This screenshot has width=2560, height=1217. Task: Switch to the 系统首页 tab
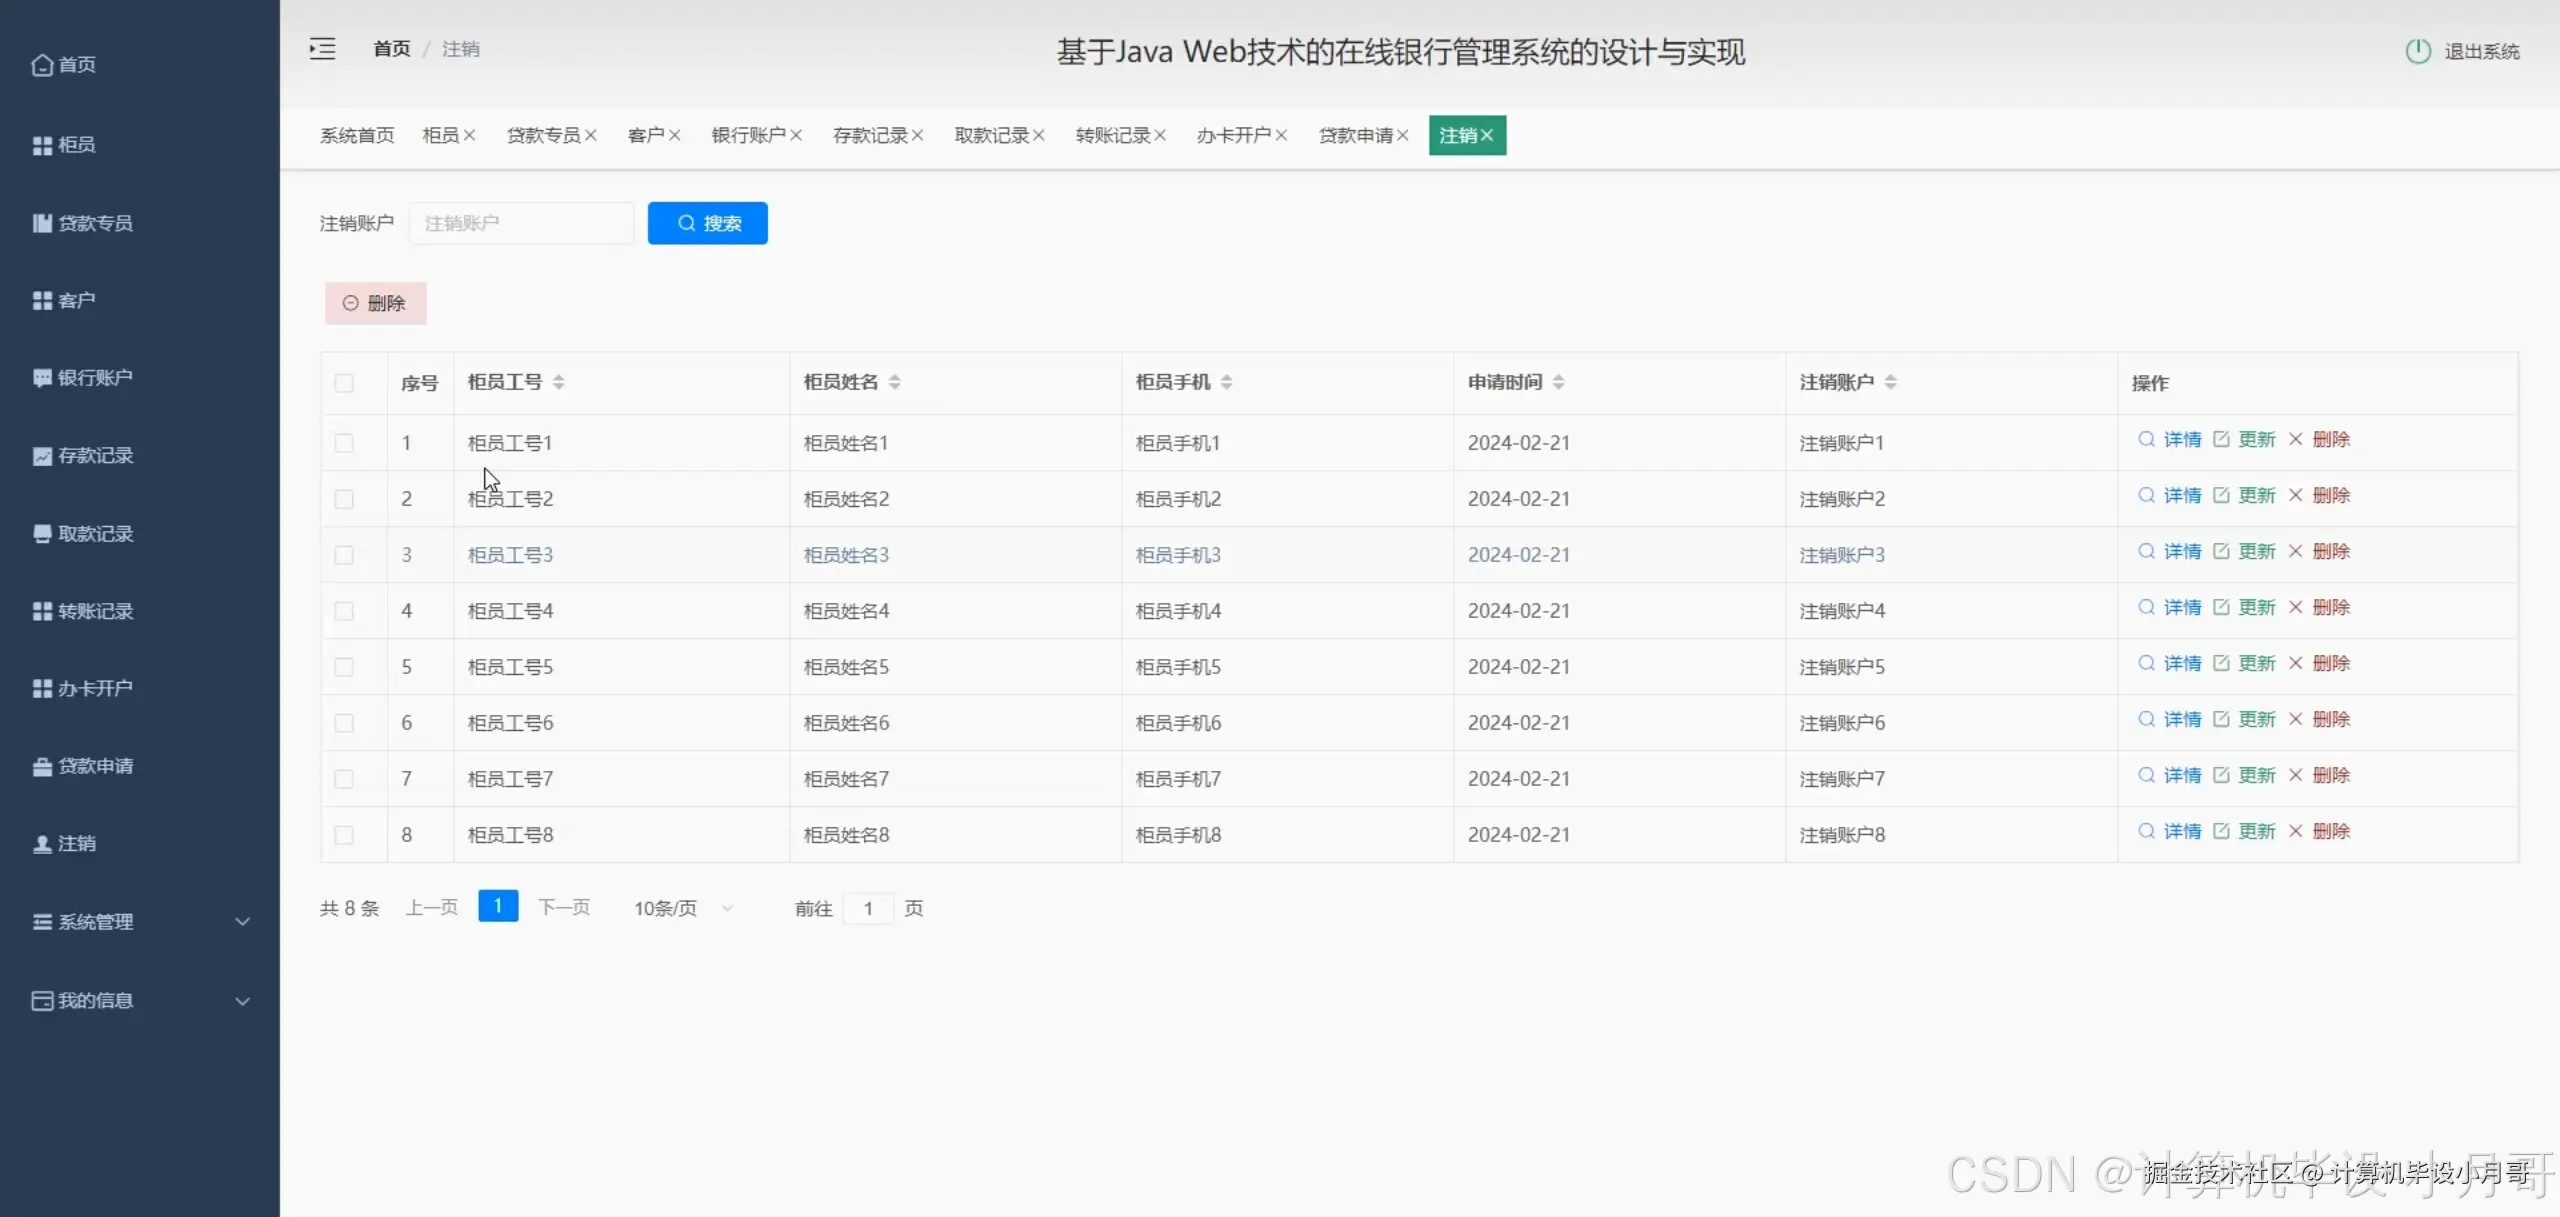tap(357, 135)
